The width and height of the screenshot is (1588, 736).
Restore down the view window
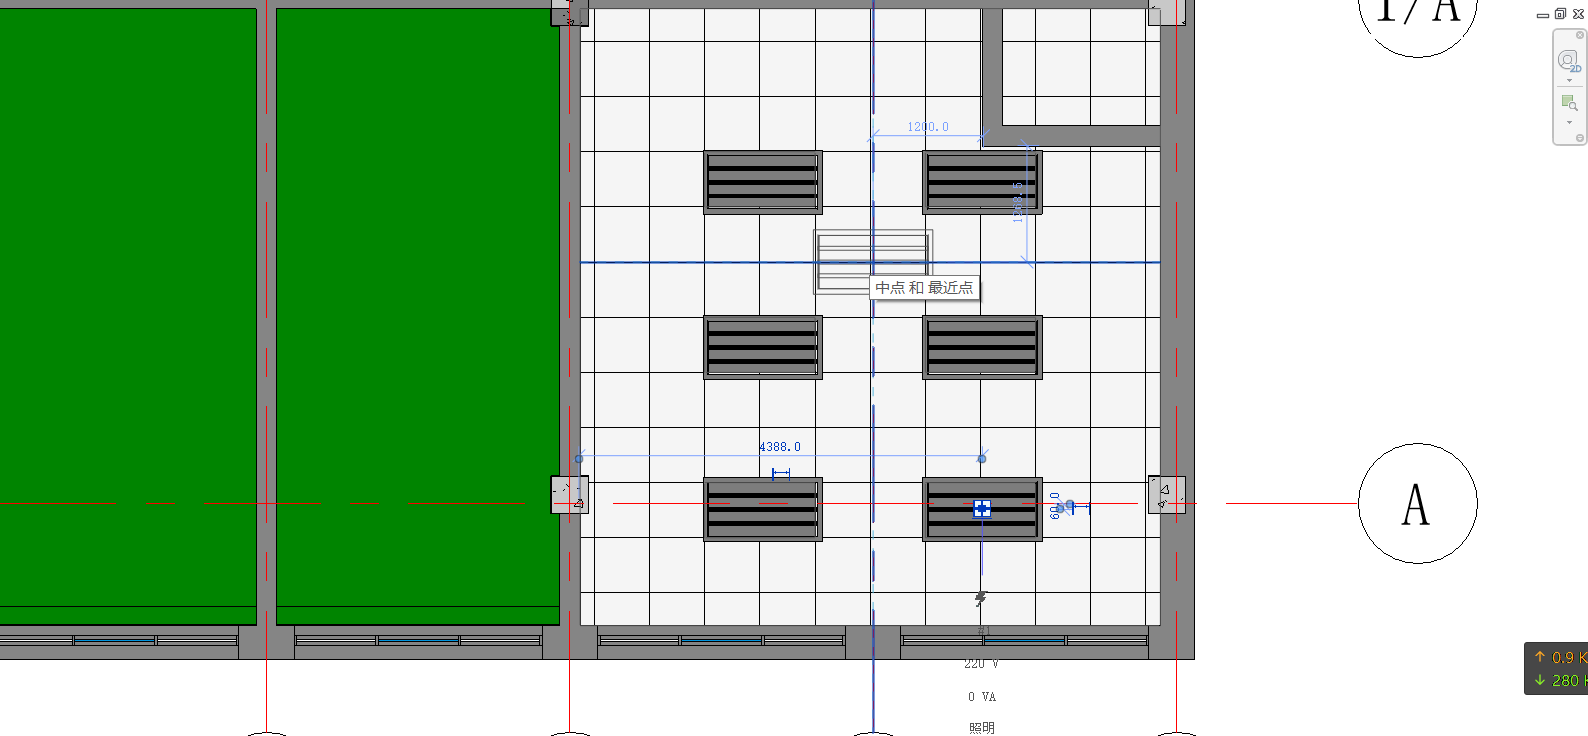tap(1560, 14)
